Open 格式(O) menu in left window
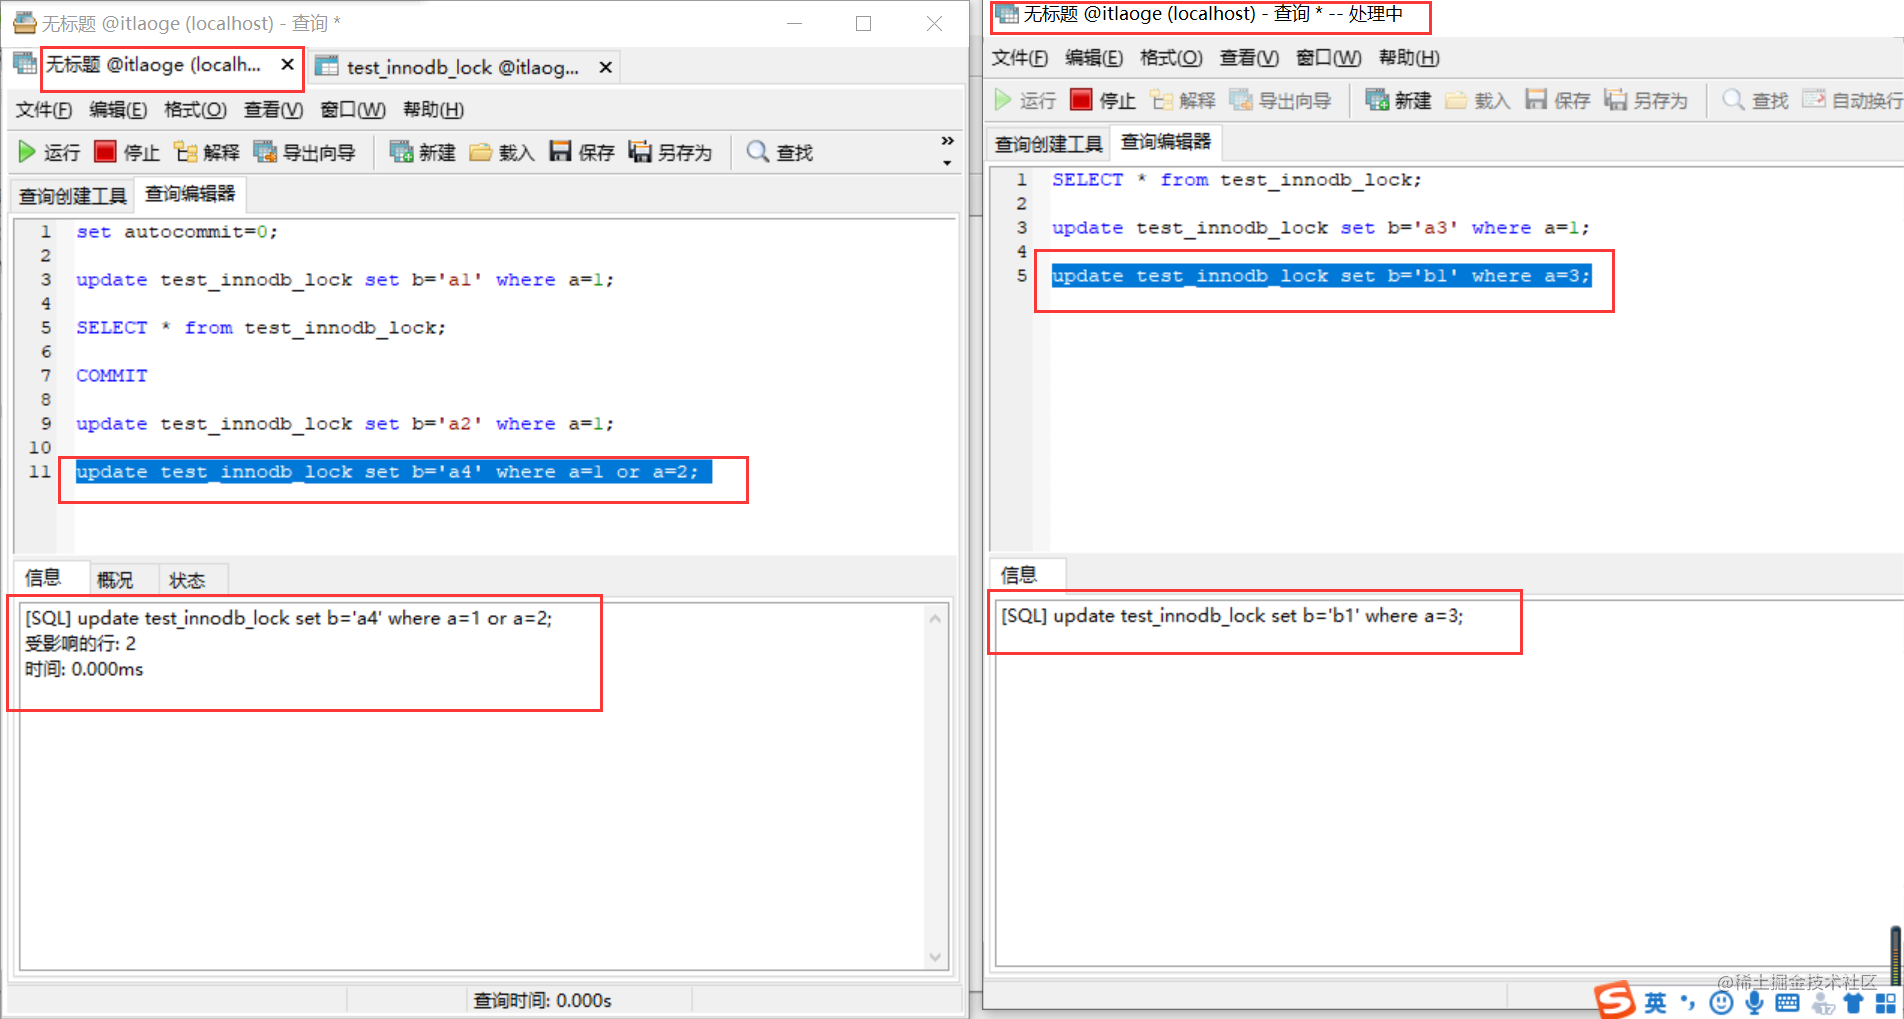This screenshot has height=1019, width=1904. [x=195, y=109]
